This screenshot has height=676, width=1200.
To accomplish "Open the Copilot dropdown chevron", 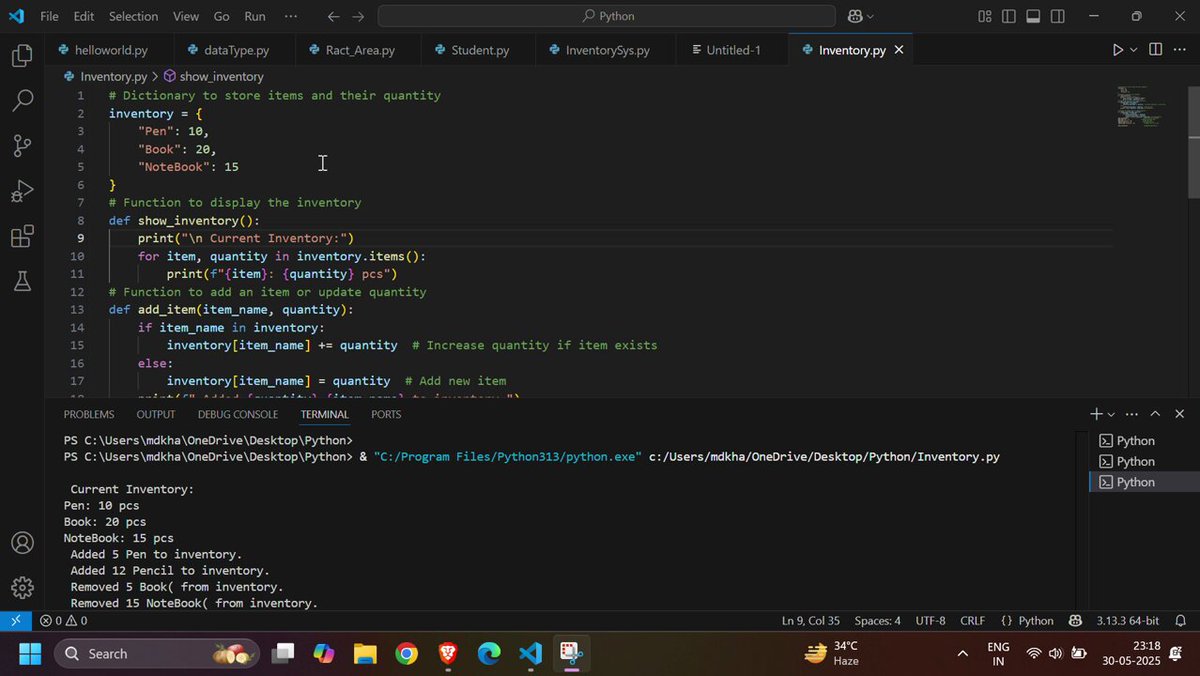I will 870,16.
